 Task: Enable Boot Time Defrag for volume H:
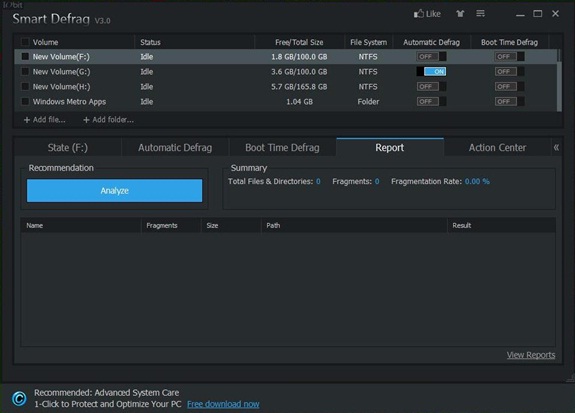click(509, 87)
